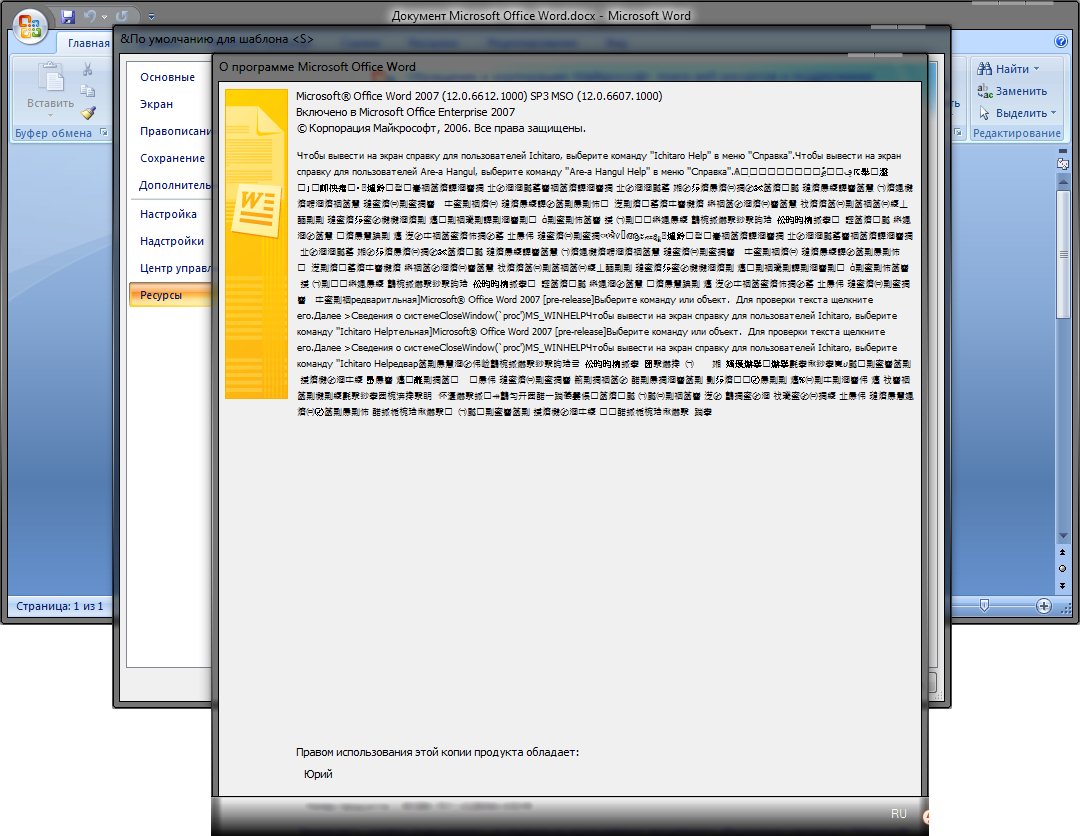Click the По умолчанию для шаблона dialog title
This screenshot has width=1080, height=836.
(216, 39)
